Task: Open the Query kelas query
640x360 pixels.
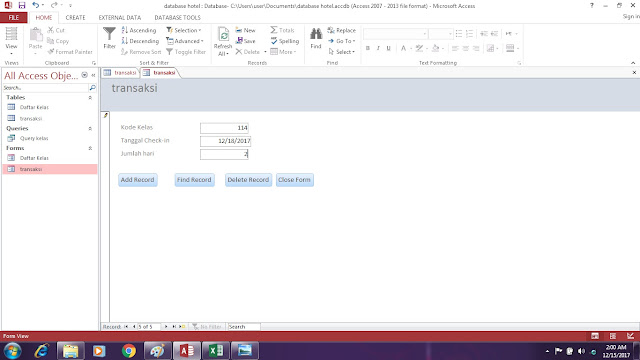Action: [x=34, y=138]
